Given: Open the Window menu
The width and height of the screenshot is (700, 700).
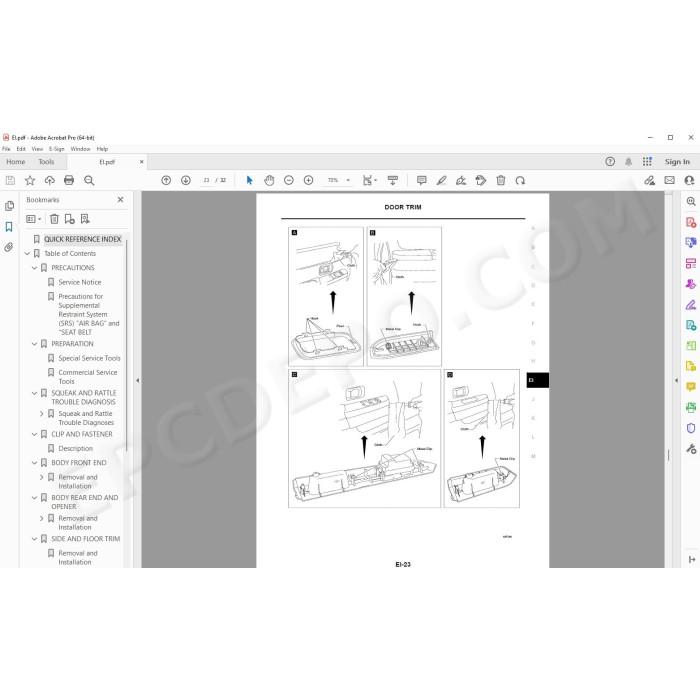Looking at the screenshot, I should (x=80, y=149).
